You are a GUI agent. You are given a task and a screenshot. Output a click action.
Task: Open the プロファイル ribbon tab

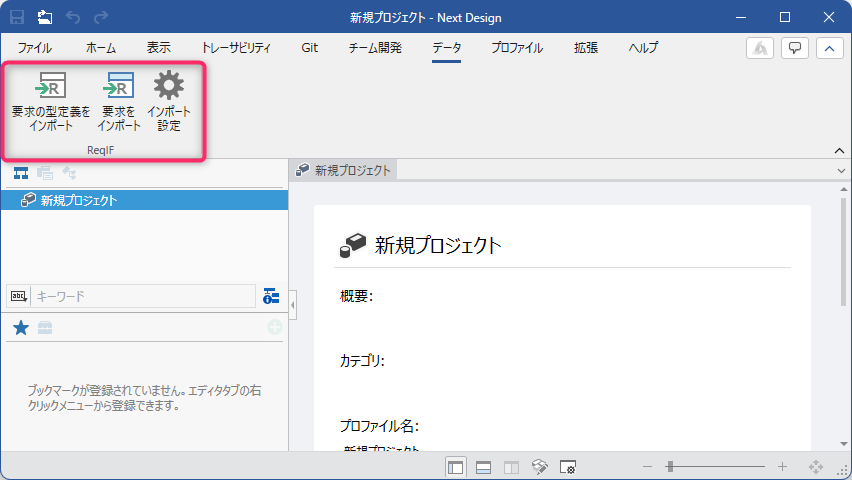pos(517,48)
